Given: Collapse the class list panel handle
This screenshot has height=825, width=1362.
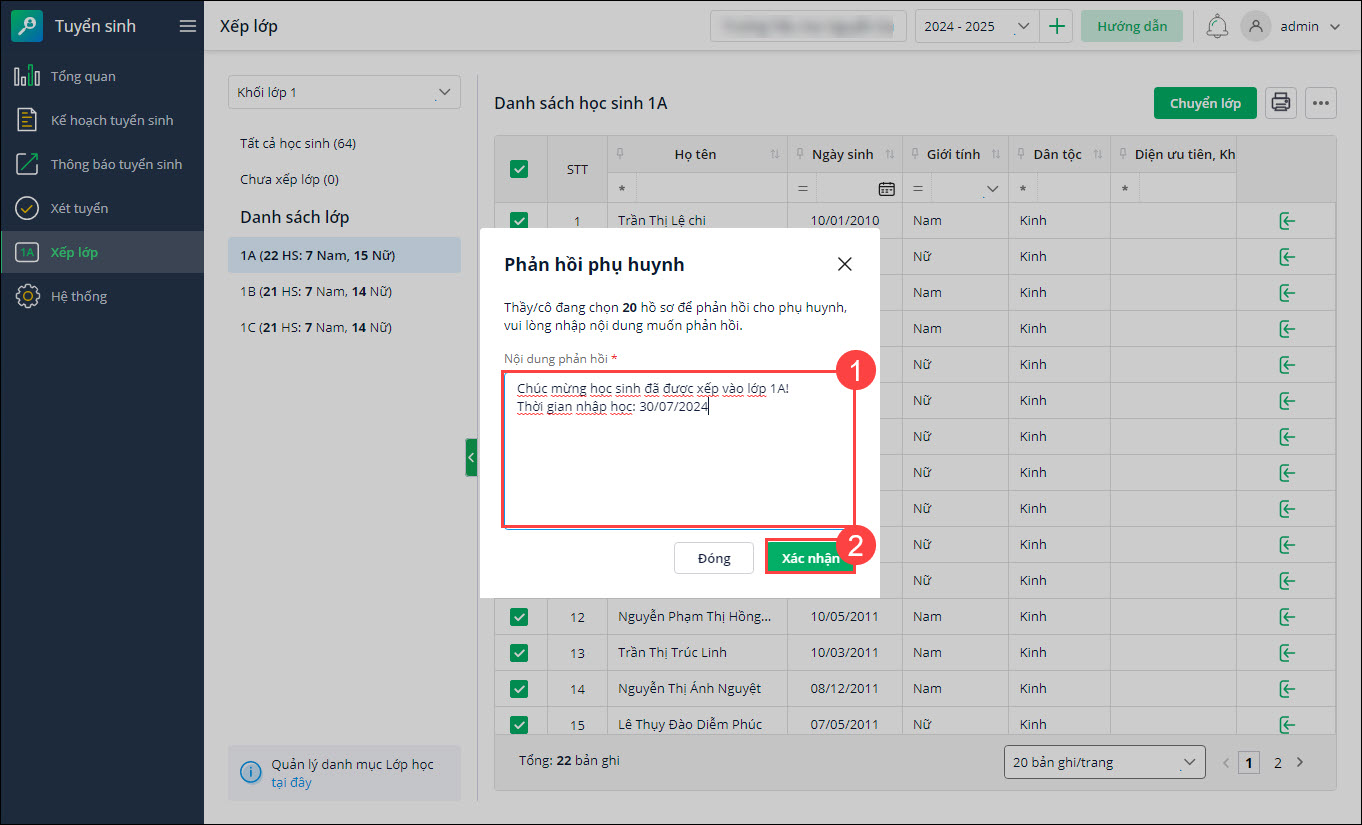Looking at the screenshot, I should pyautogui.click(x=471, y=457).
